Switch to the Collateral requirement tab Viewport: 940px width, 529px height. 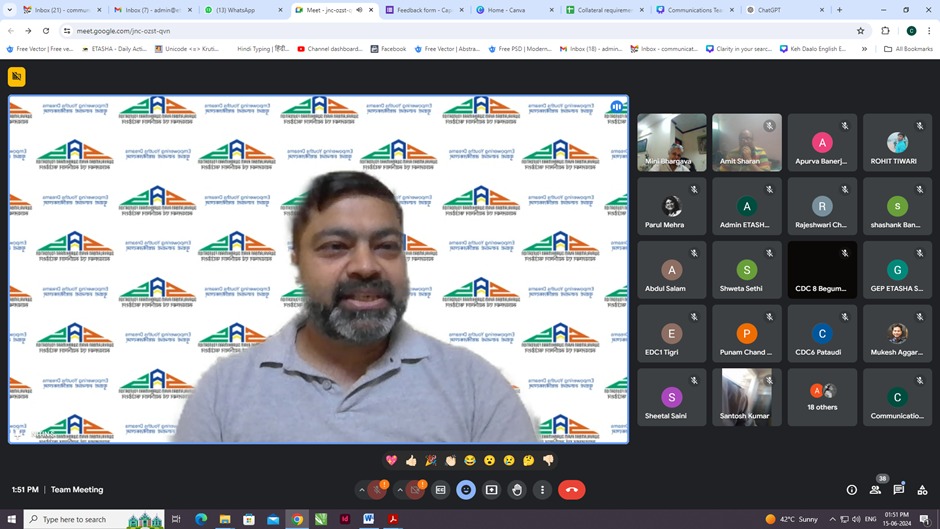tap(603, 10)
